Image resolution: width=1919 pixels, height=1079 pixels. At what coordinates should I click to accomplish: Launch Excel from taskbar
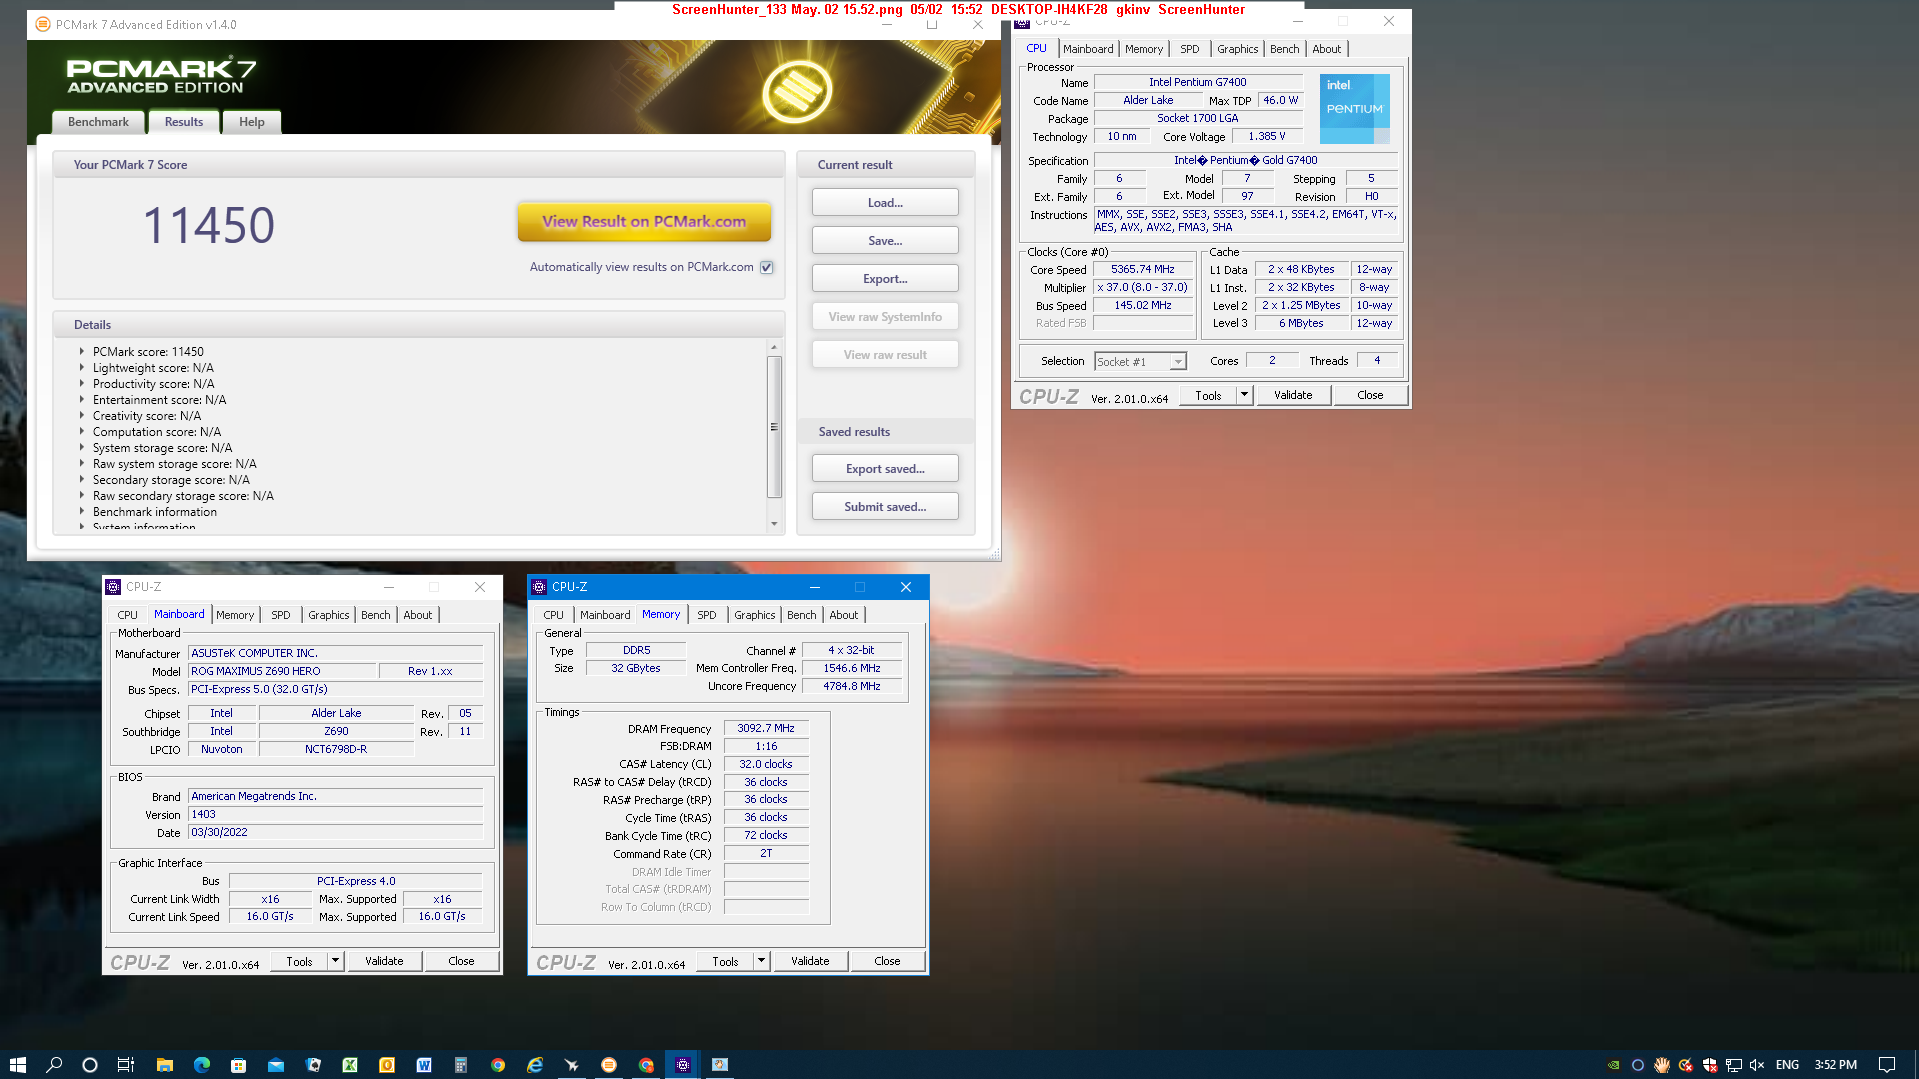[x=350, y=1065]
